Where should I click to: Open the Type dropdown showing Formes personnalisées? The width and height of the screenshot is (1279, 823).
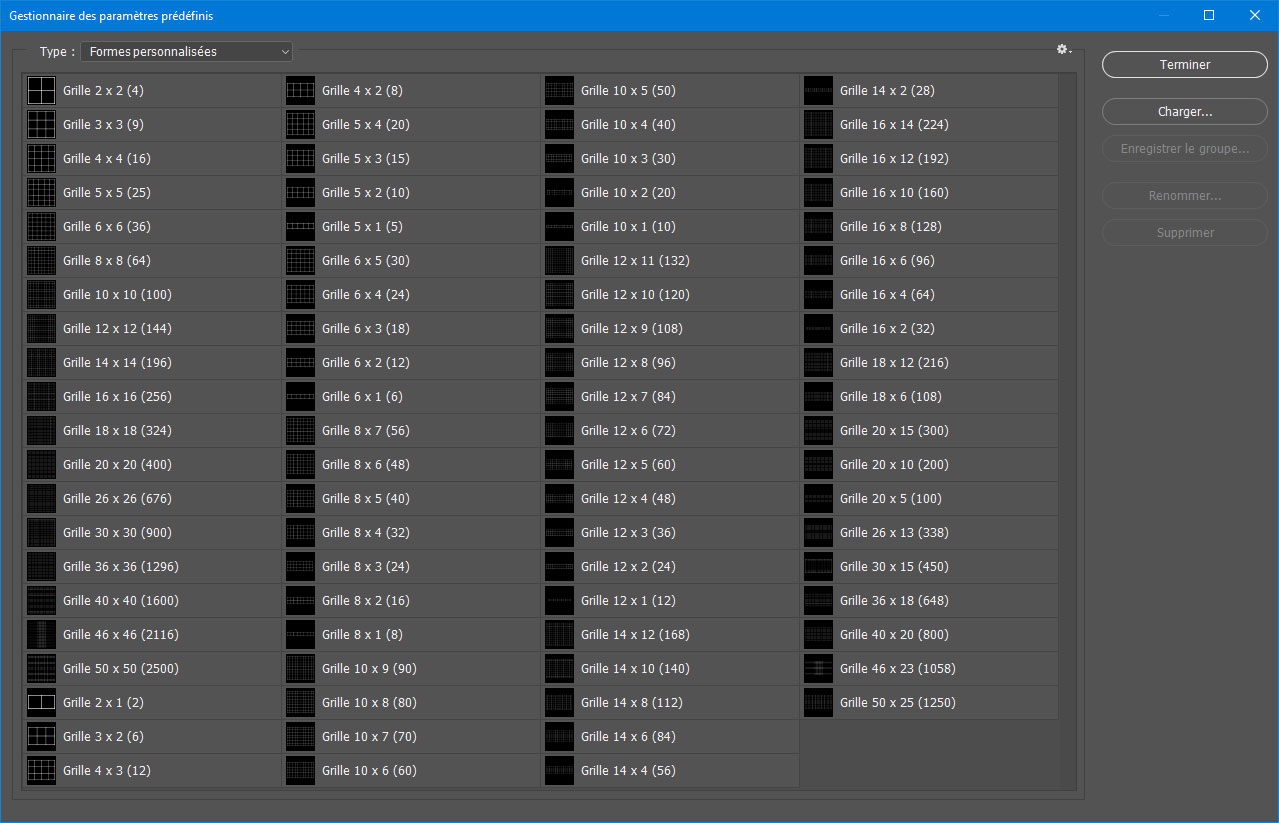coord(186,52)
